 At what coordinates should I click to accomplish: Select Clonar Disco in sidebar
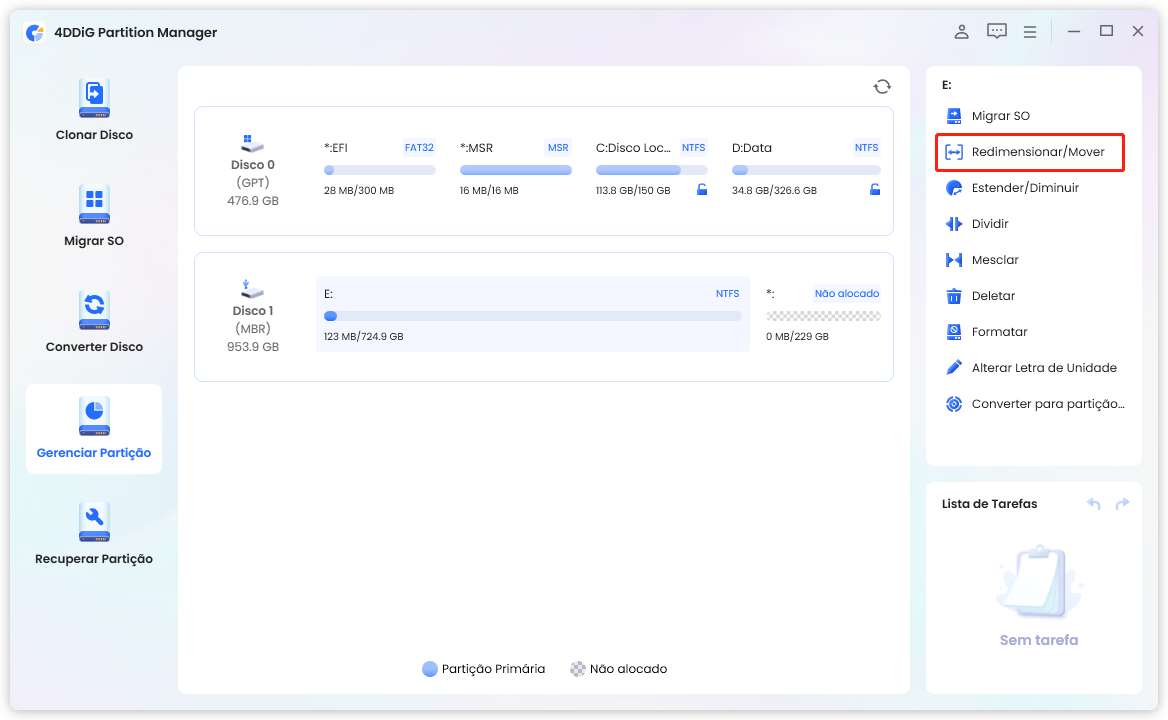point(94,109)
